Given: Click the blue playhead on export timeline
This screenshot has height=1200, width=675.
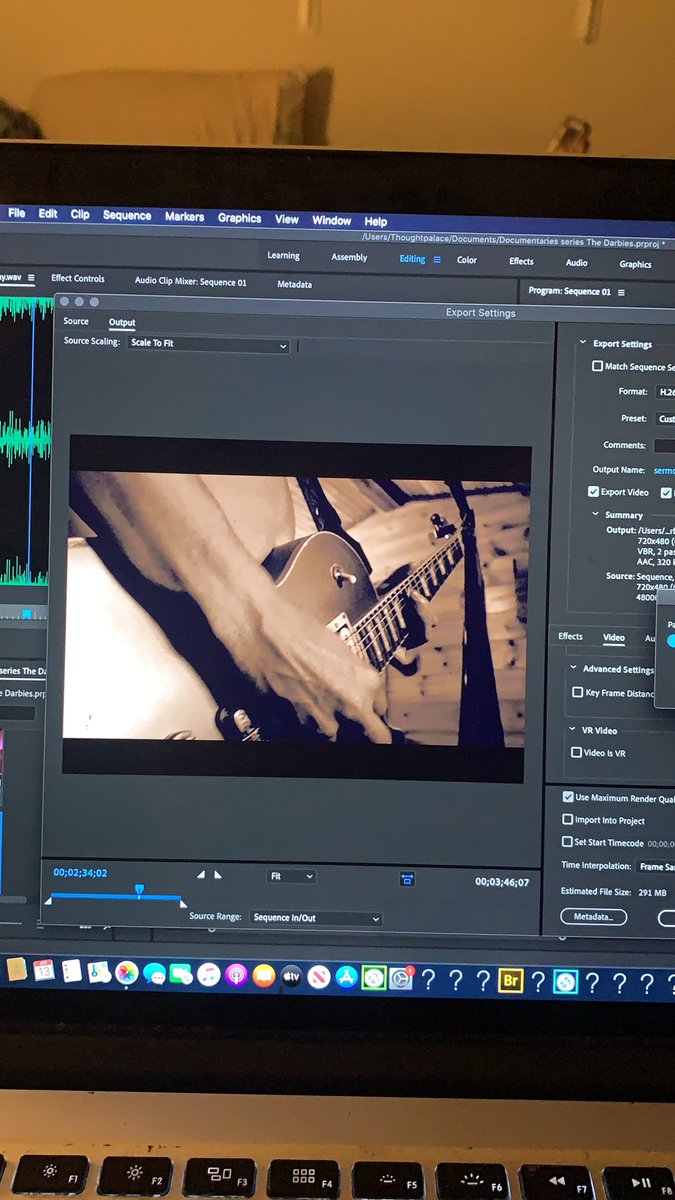Looking at the screenshot, I should 139,889.
